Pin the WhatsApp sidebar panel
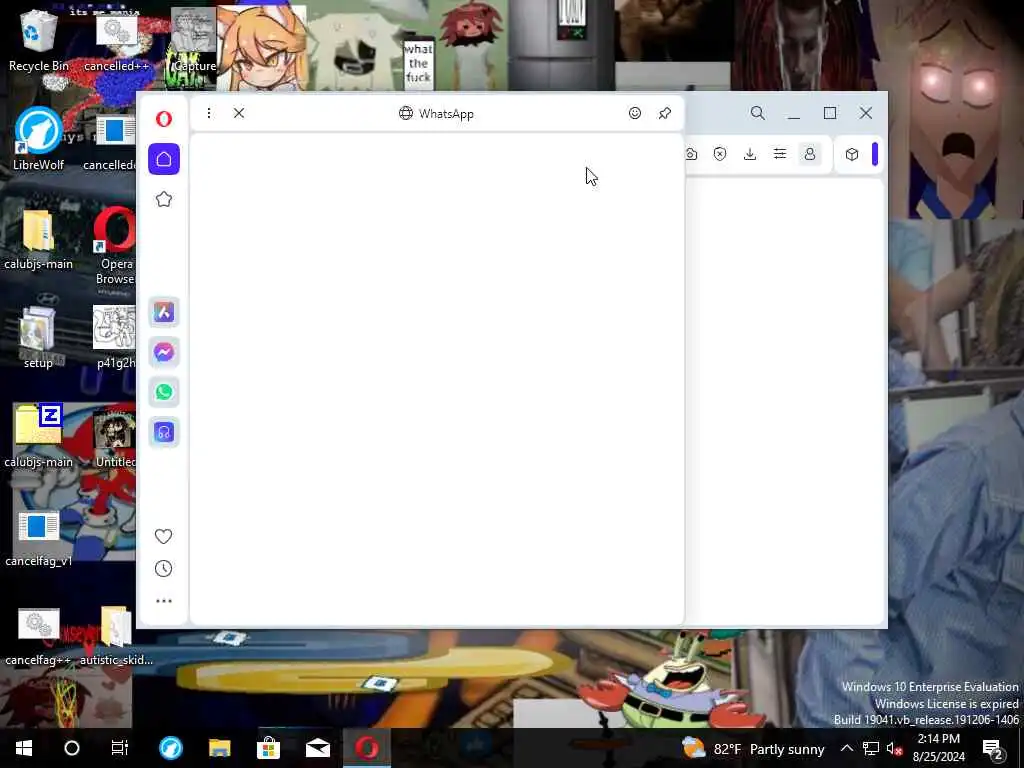This screenshot has width=1024, height=768. point(665,113)
